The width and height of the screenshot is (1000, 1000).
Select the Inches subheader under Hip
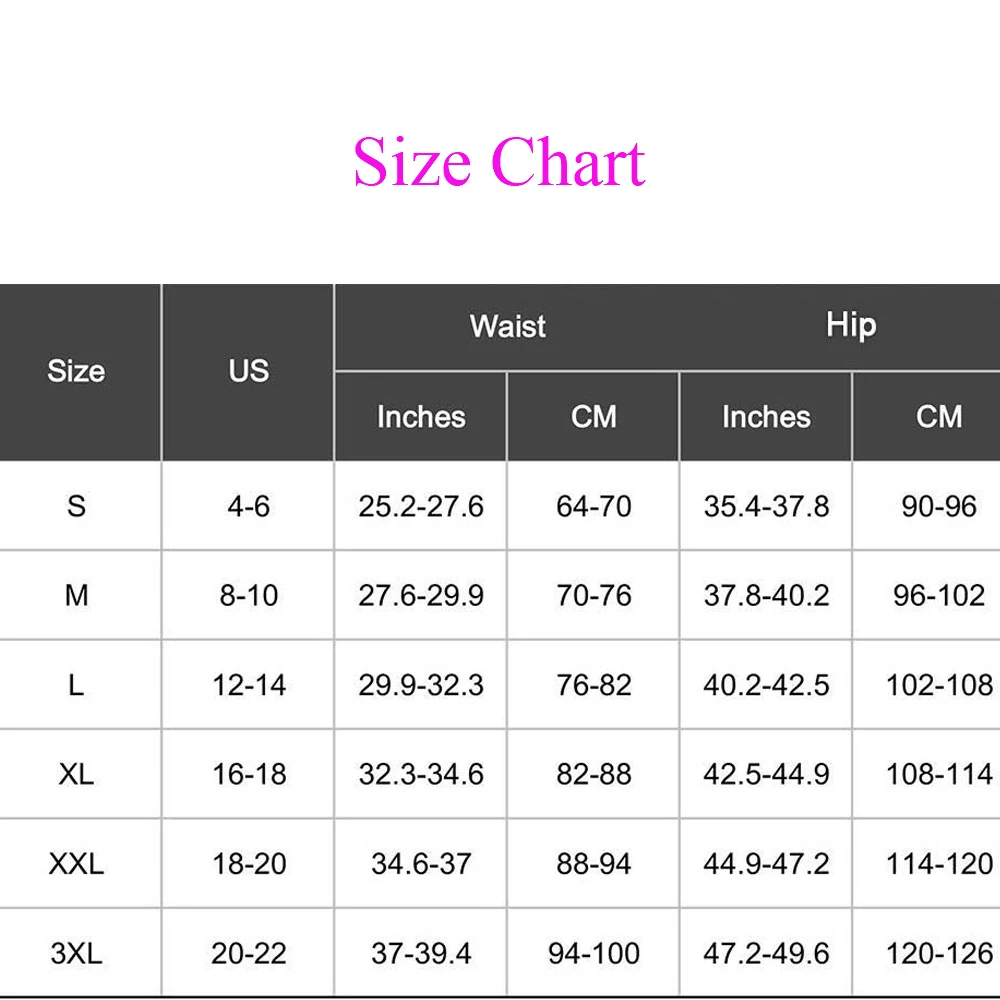(766, 417)
